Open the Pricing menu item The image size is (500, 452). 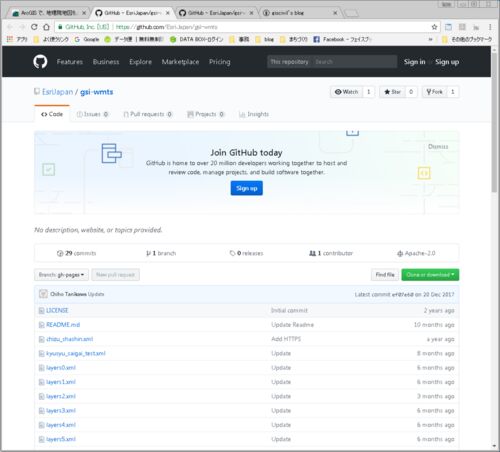click(x=220, y=62)
